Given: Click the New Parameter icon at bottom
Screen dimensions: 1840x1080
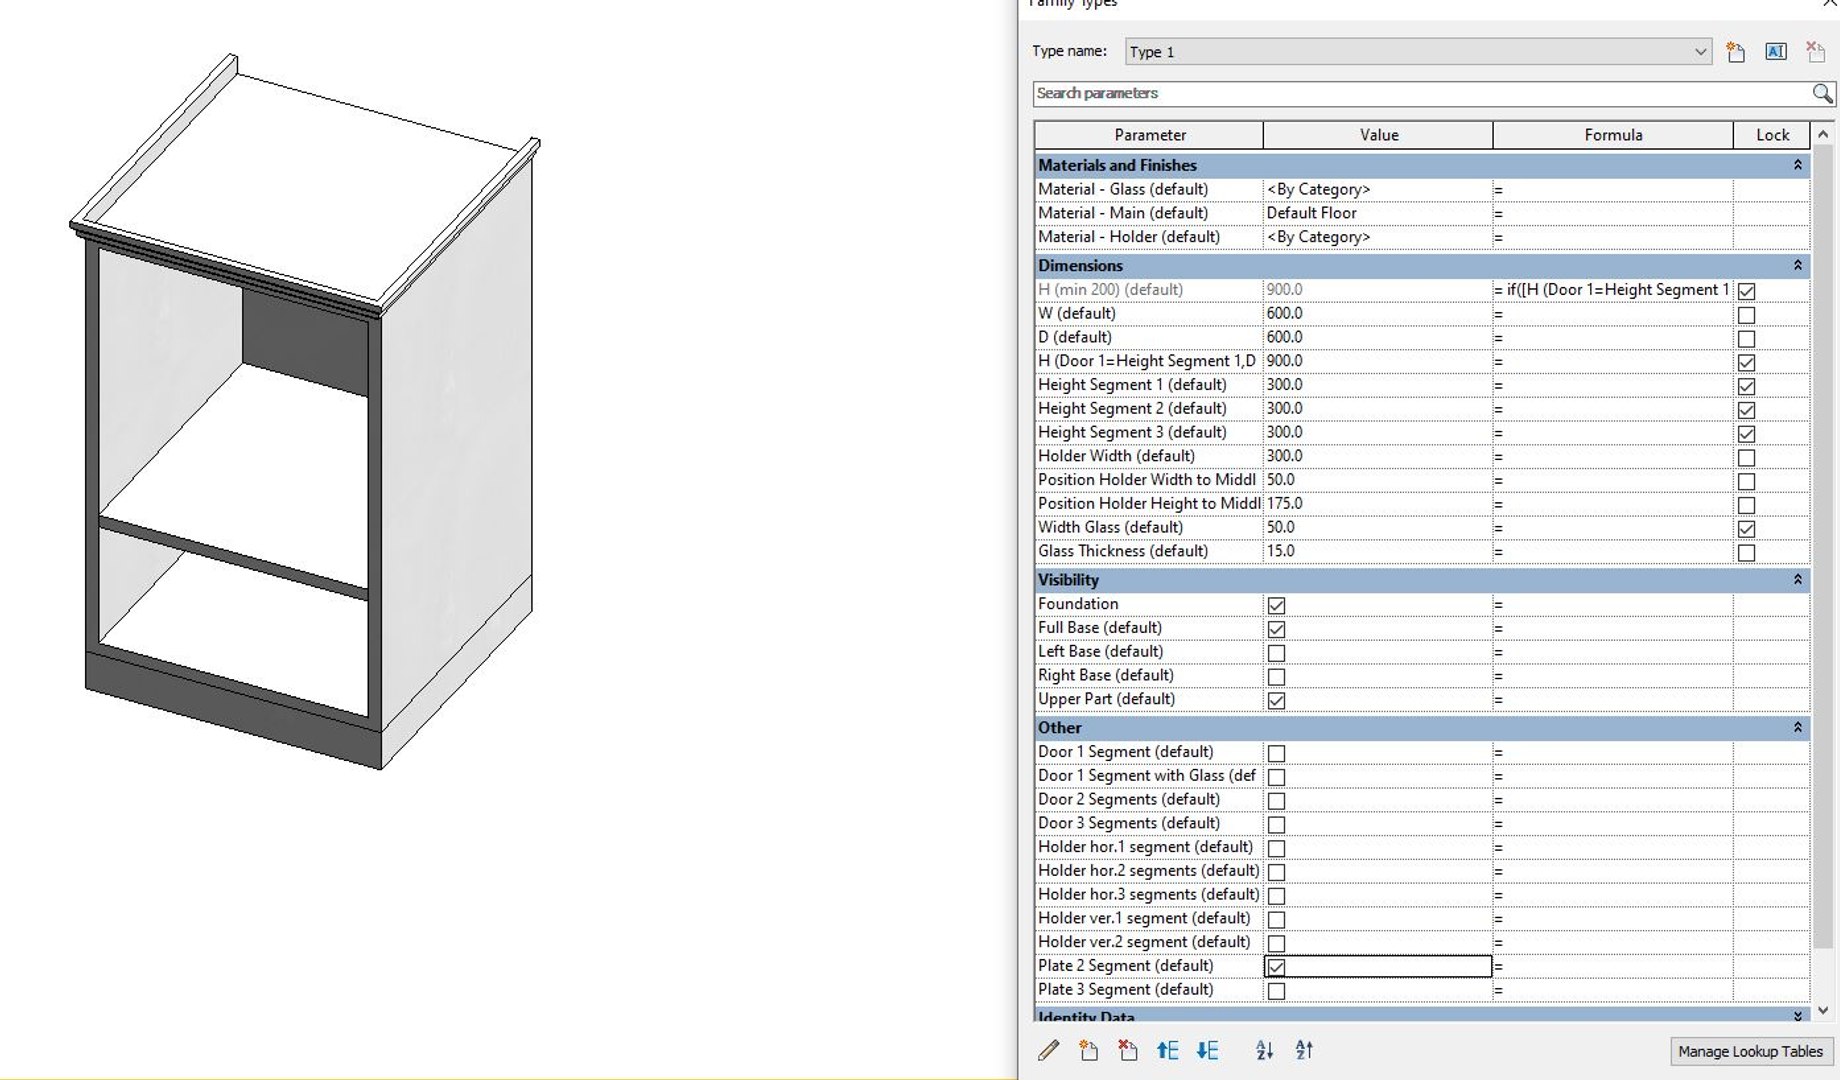Looking at the screenshot, I should (x=1088, y=1050).
